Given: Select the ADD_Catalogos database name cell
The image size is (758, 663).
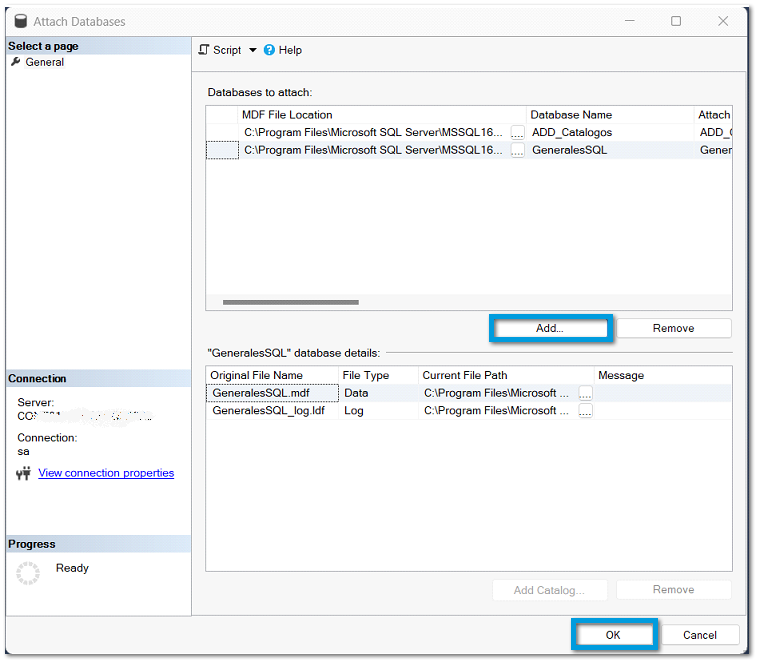Looking at the screenshot, I should coord(610,132).
